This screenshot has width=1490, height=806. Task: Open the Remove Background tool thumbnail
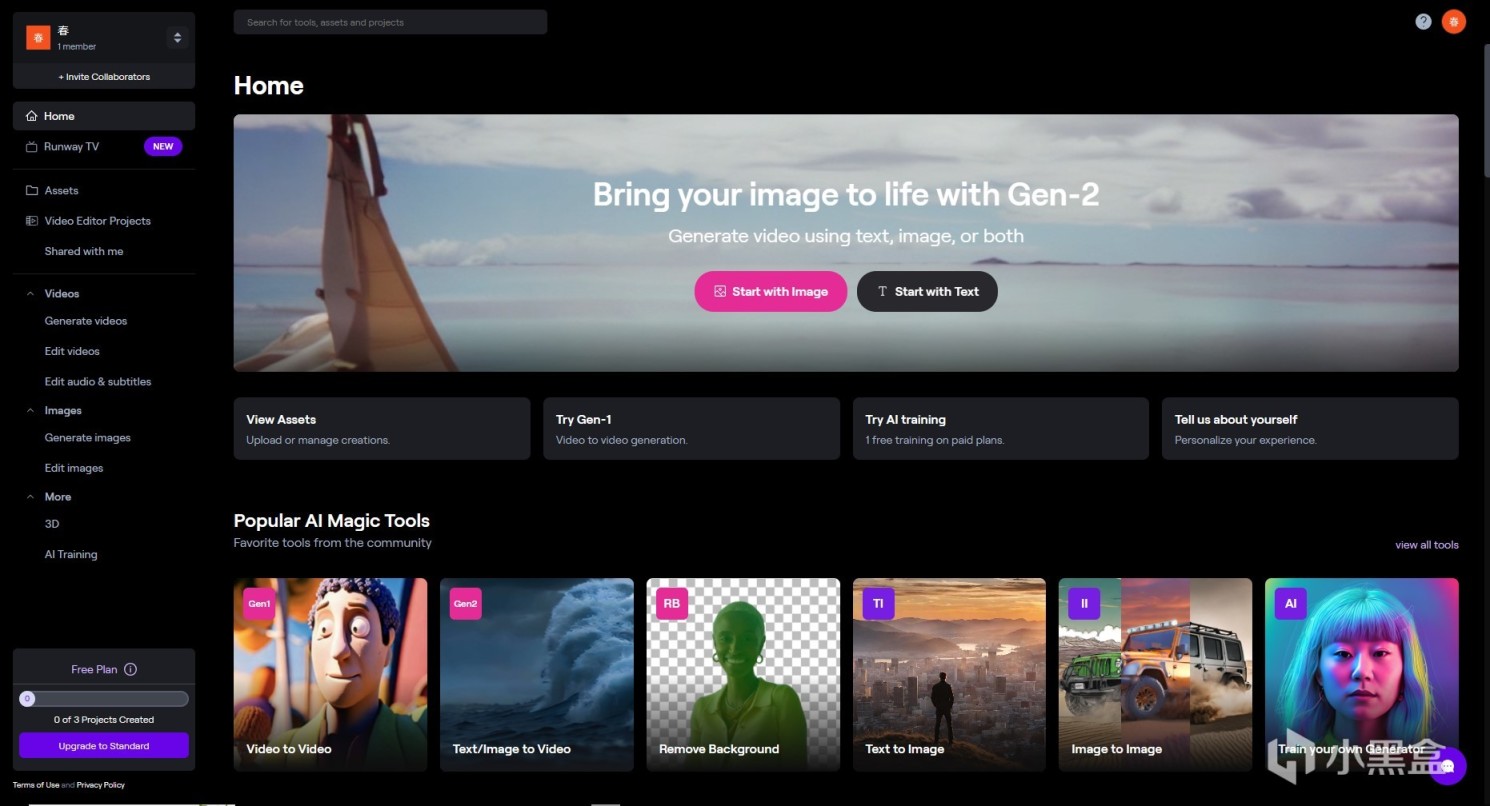pos(743,675)
